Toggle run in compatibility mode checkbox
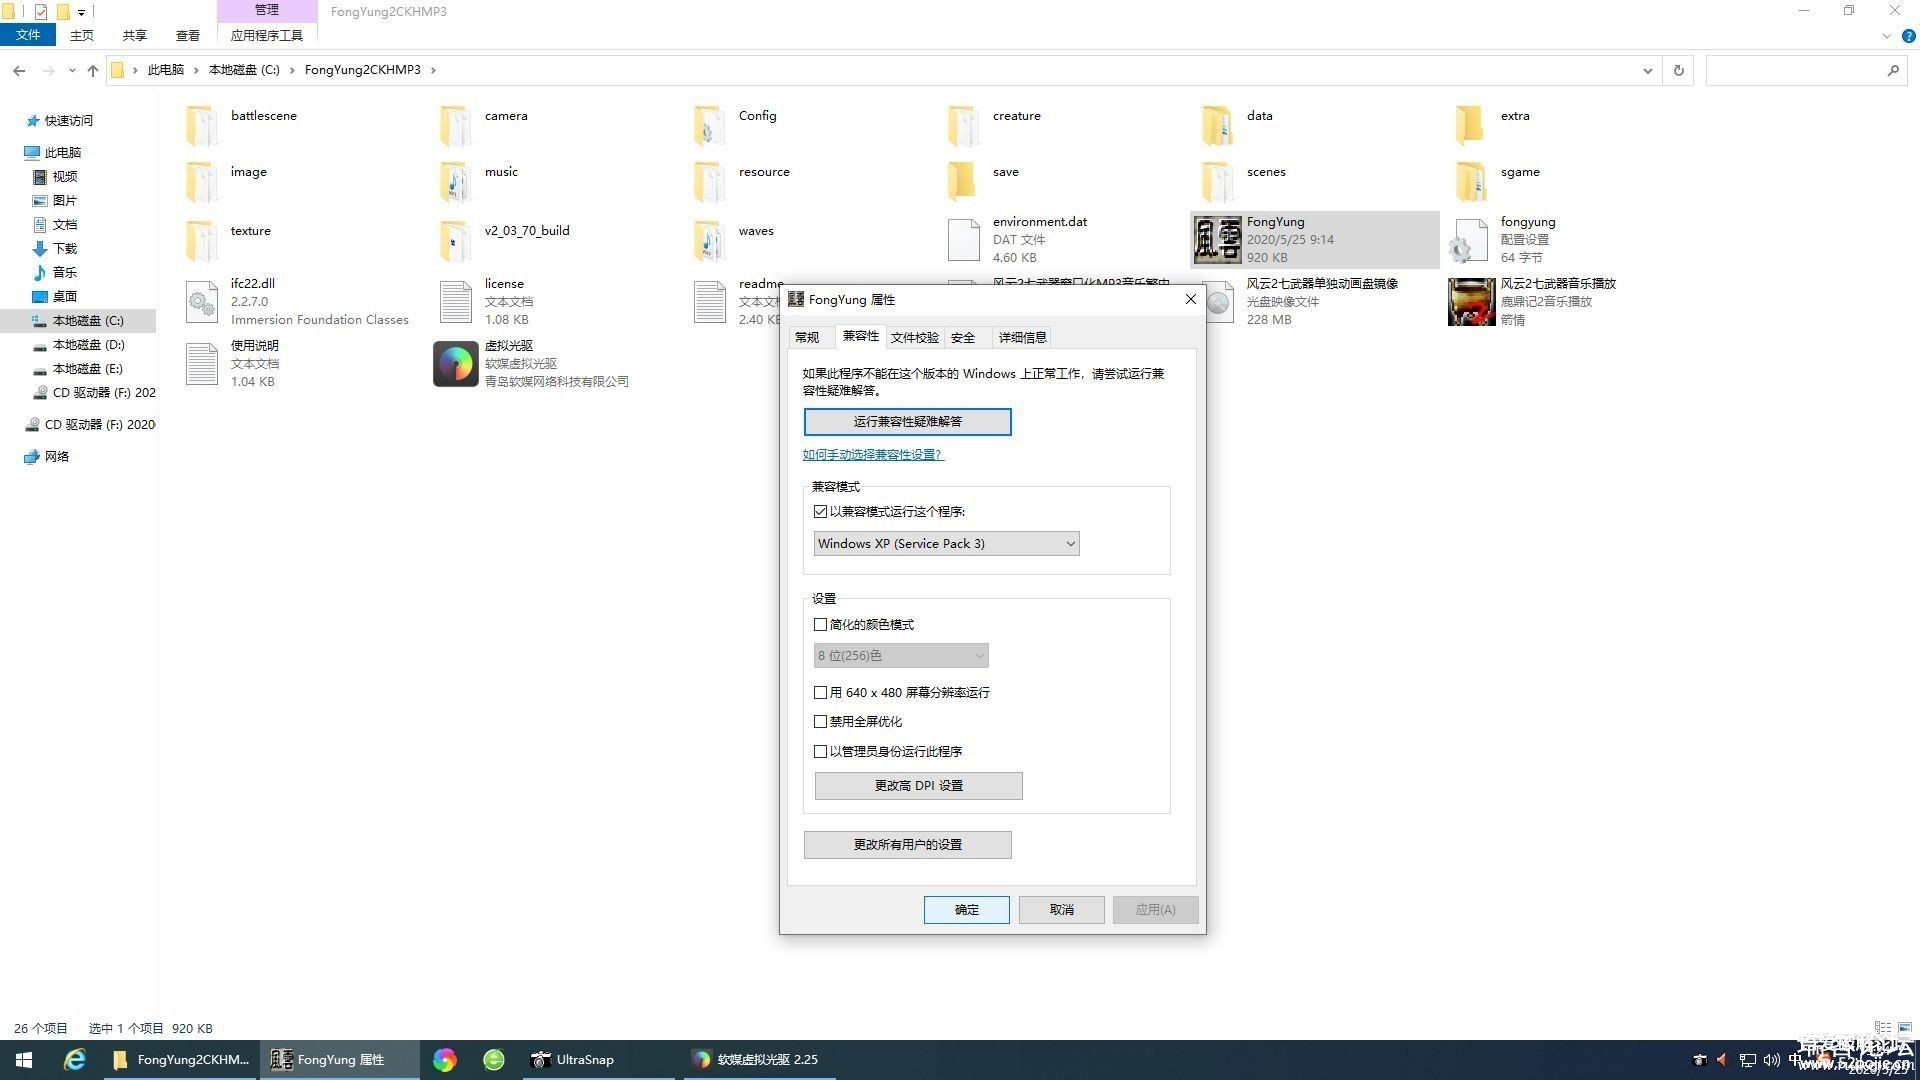Viewport: 1920px width, 1080px height. pos(820,511)
